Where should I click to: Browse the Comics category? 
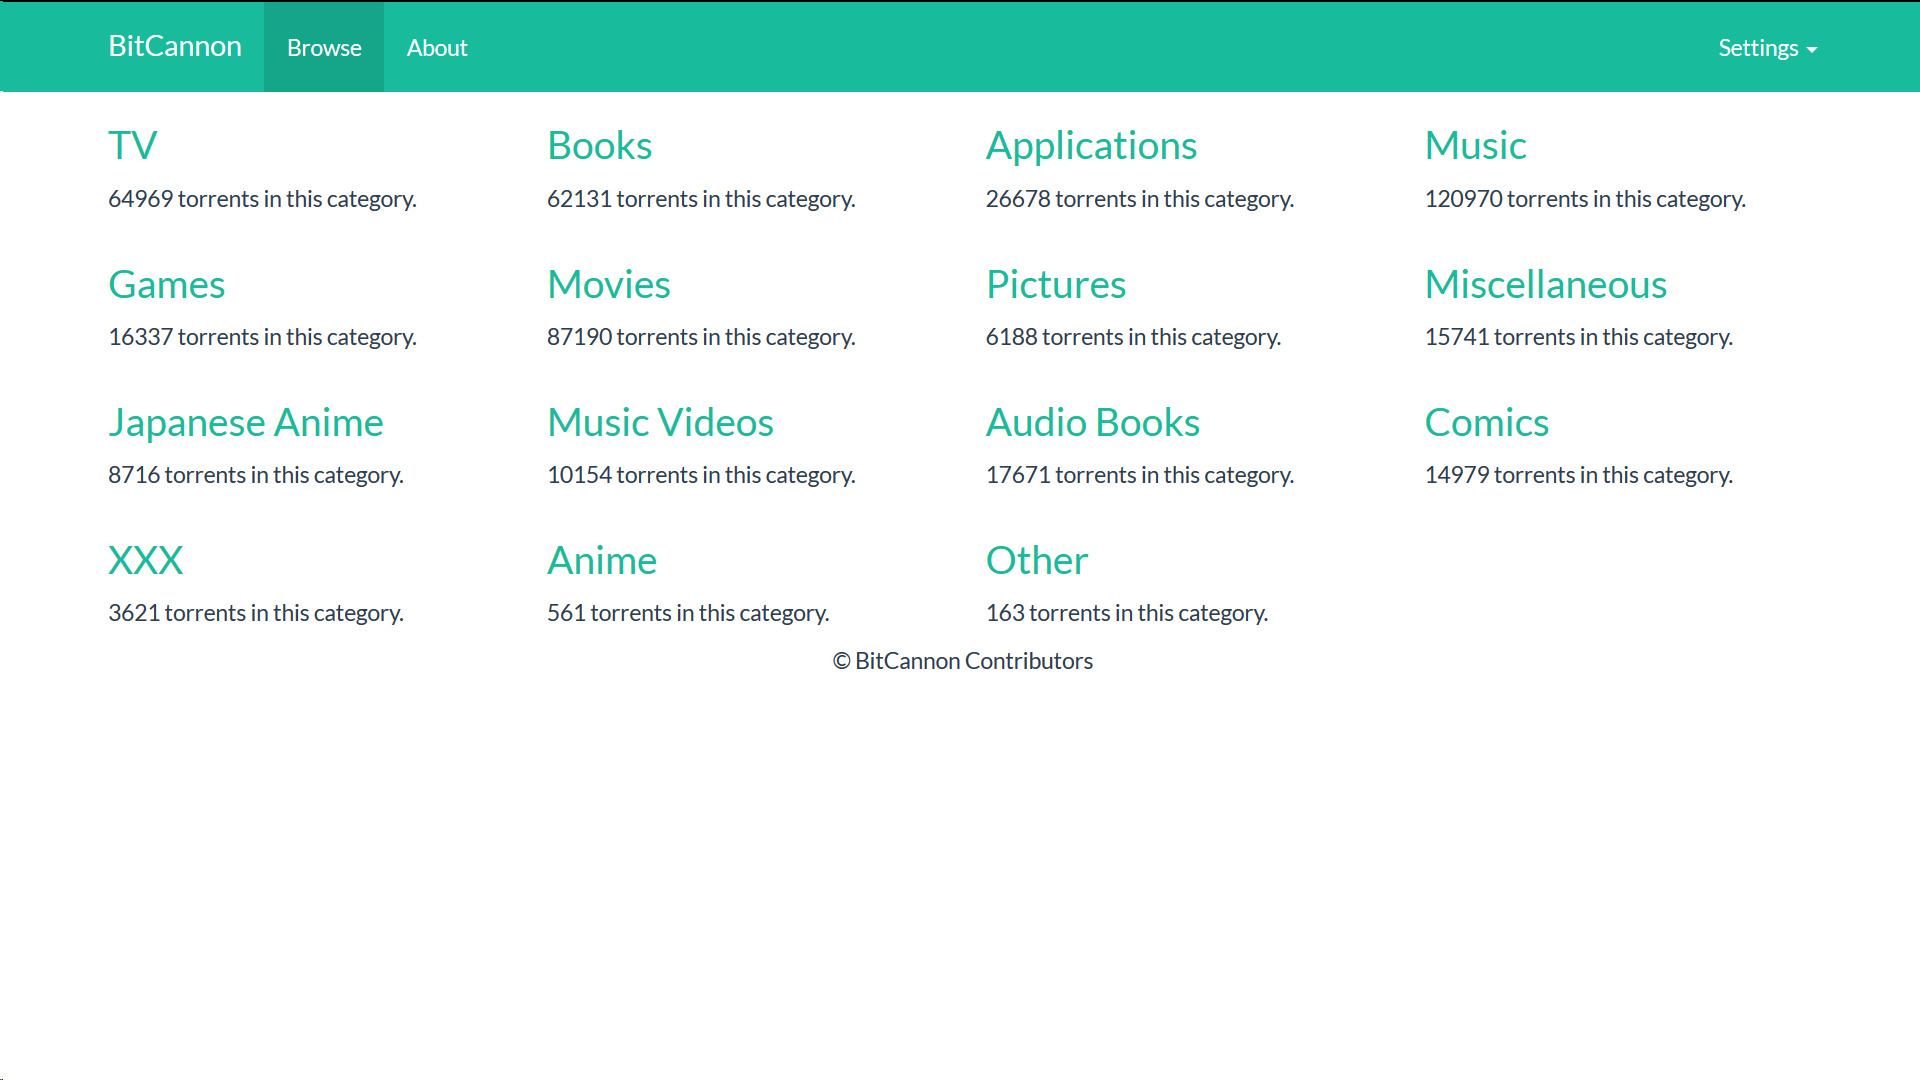pos(1486,423)
